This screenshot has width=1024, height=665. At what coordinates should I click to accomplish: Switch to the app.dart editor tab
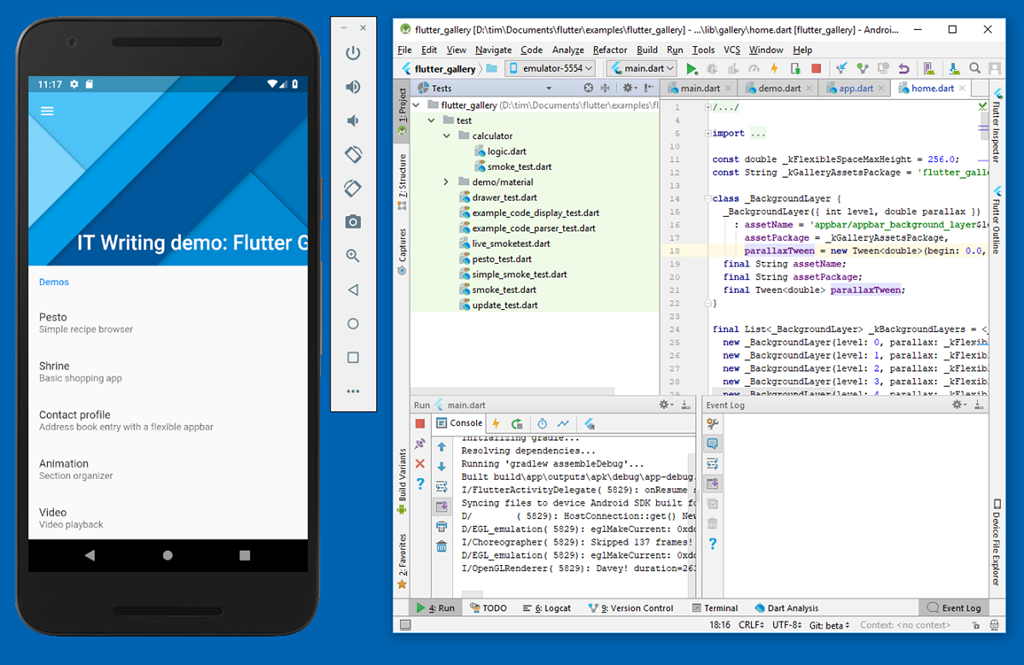[854, 88]
